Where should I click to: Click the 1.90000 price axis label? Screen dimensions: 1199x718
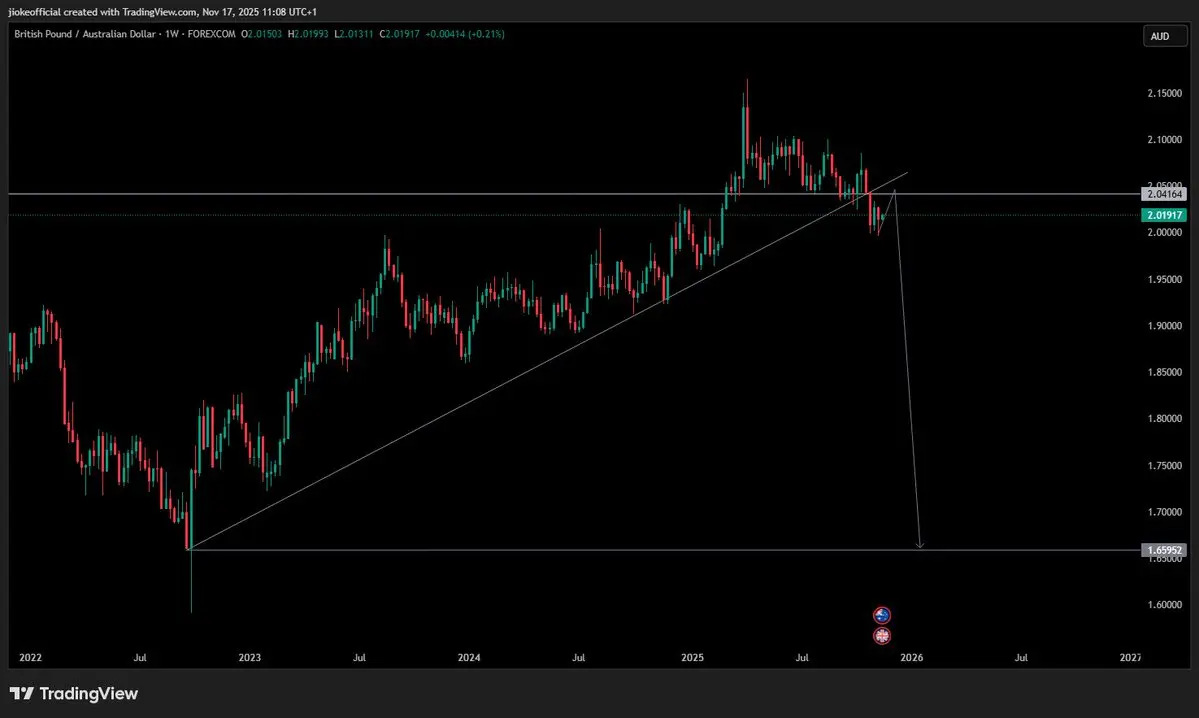coord(1164,326)
